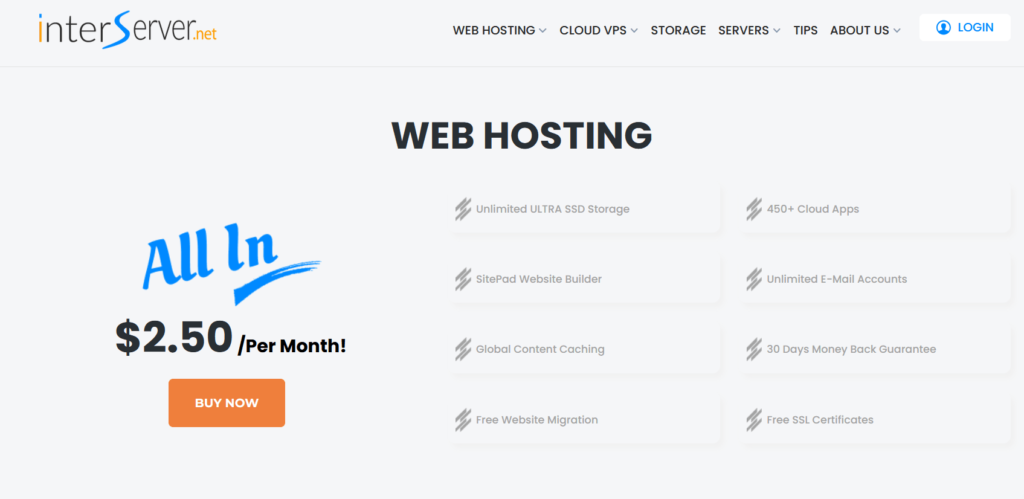
Task: Click the slash icon next to SitePad Website Builder
Action: (x=463, y=280)
